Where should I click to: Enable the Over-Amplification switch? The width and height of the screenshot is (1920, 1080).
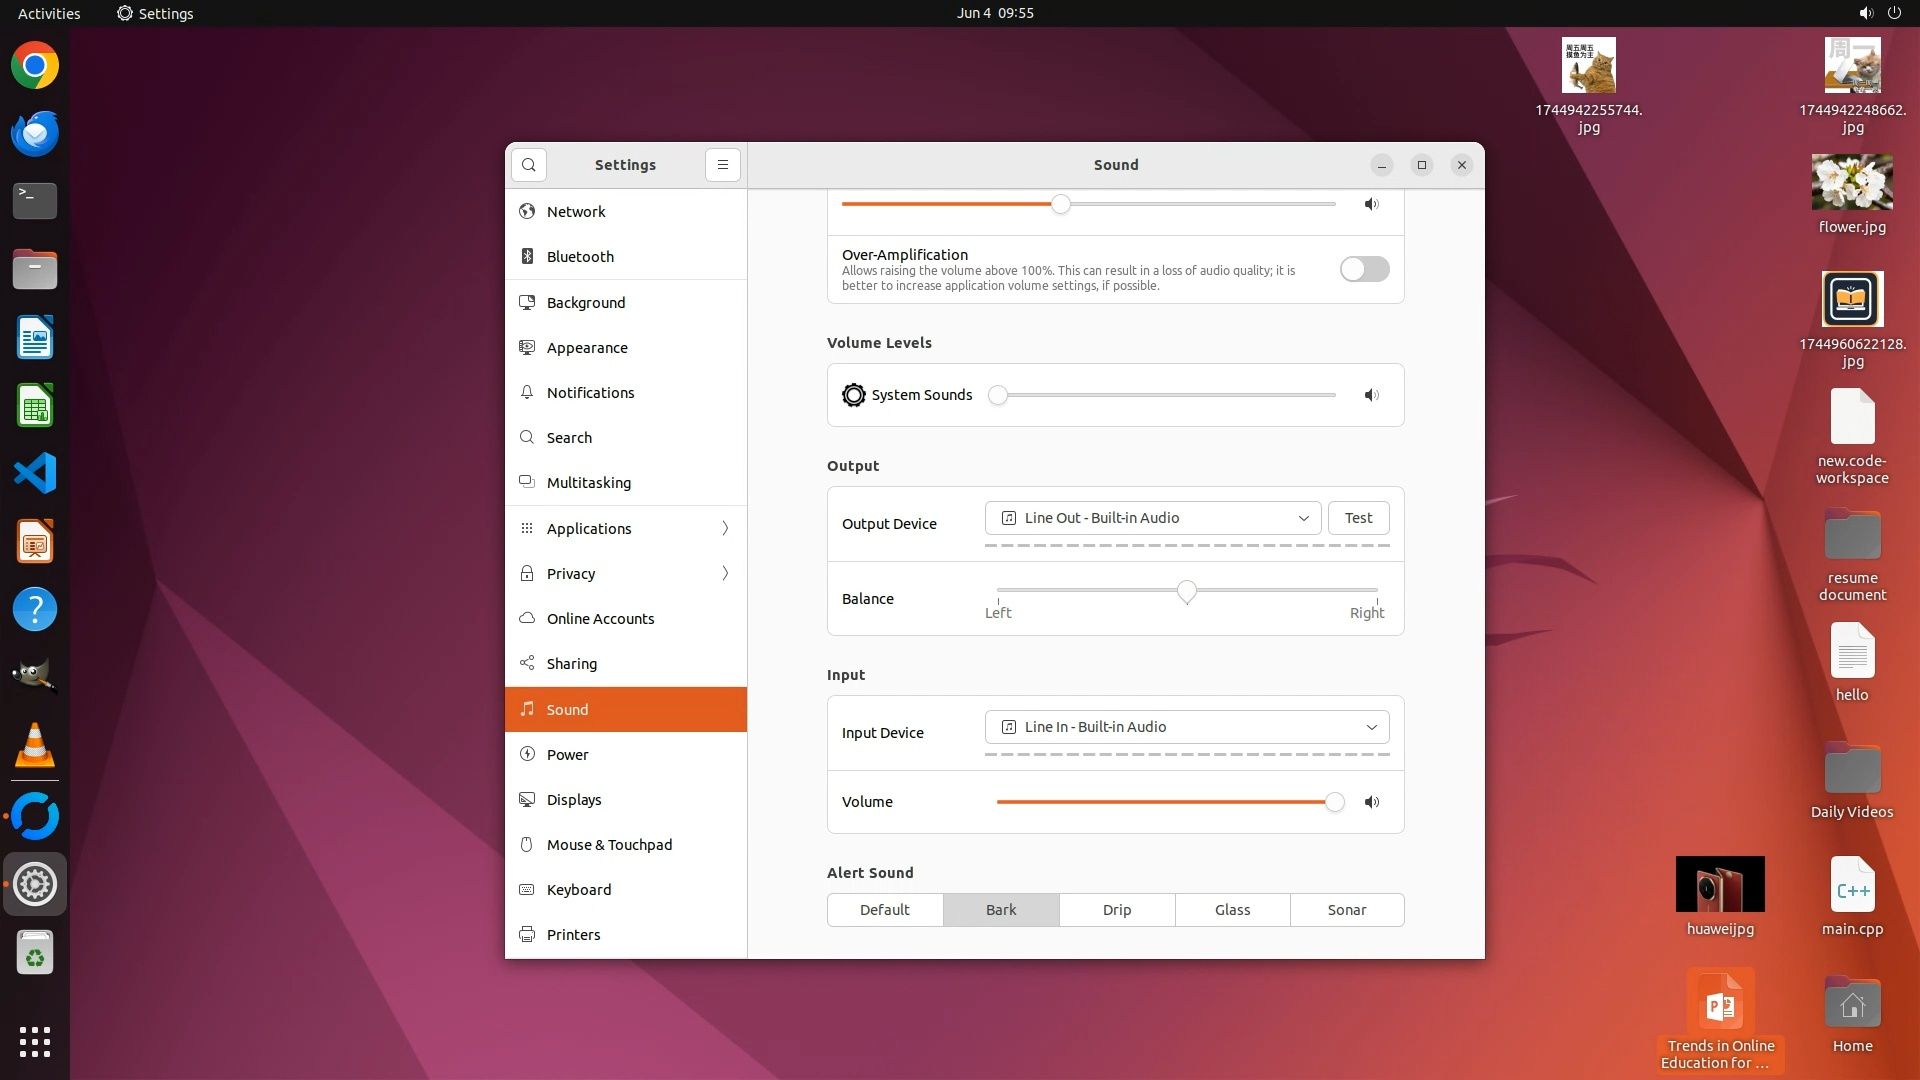pyautogui.click(x=1364, y=269)
